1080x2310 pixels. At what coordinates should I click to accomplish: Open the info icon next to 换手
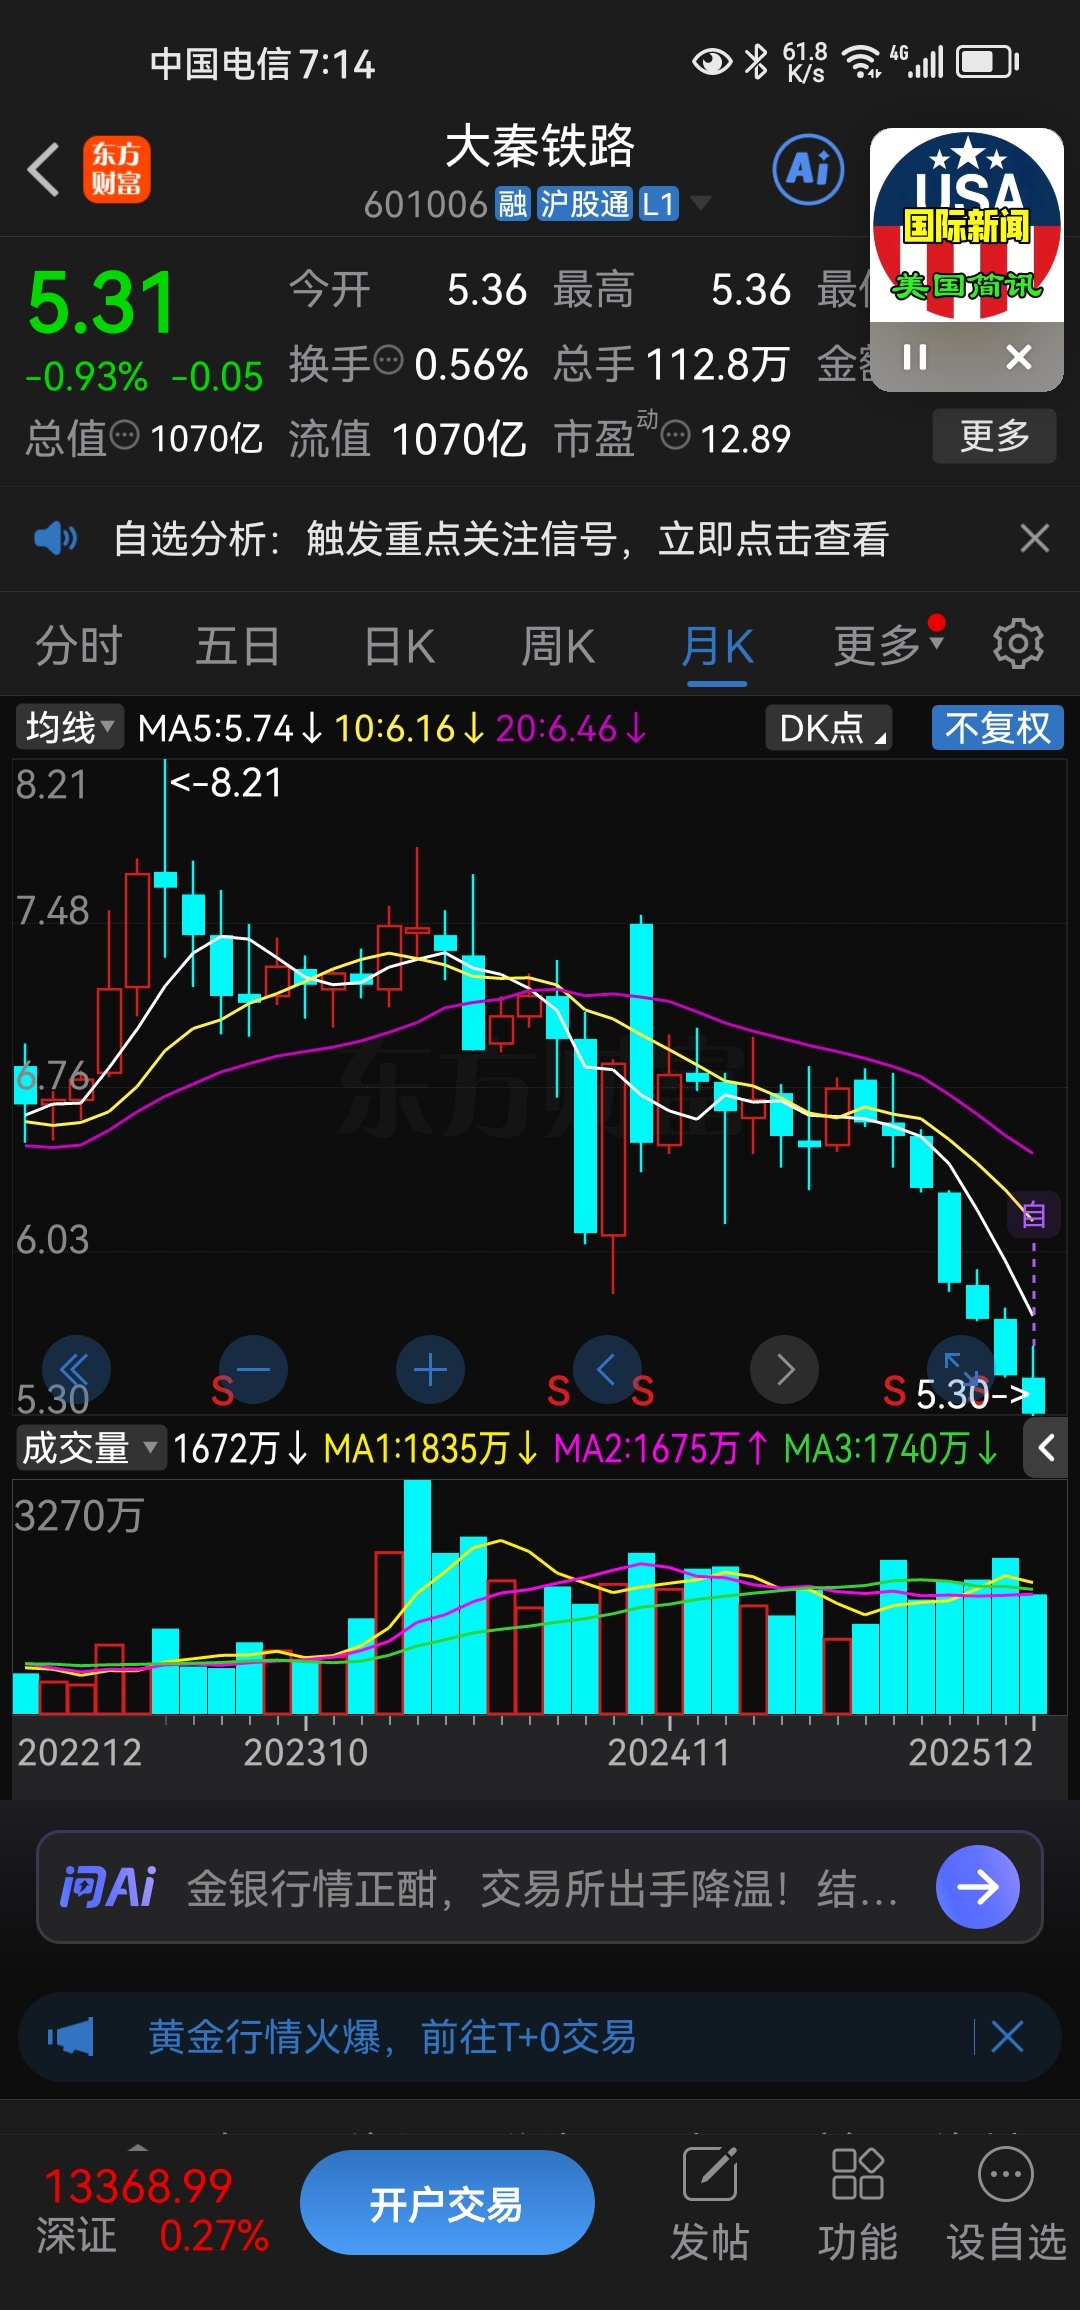[x=388, y=358]
